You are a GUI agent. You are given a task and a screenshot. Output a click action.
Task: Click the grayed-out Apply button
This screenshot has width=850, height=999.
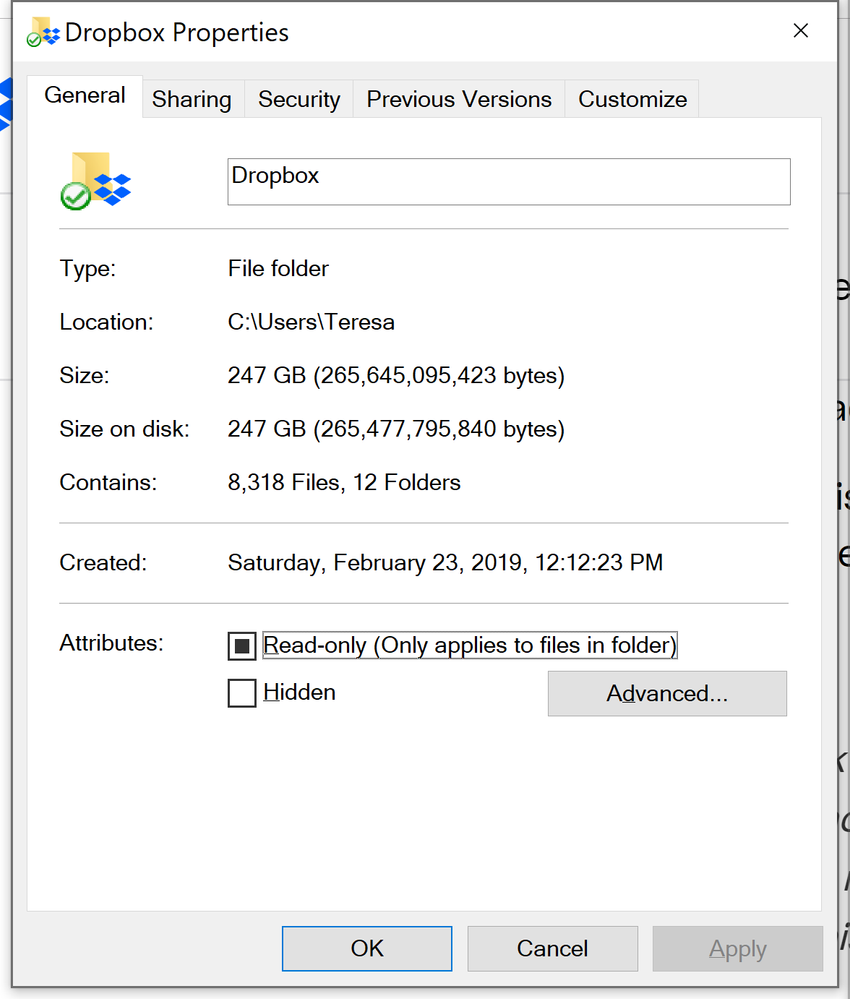(x=737, y=948)
